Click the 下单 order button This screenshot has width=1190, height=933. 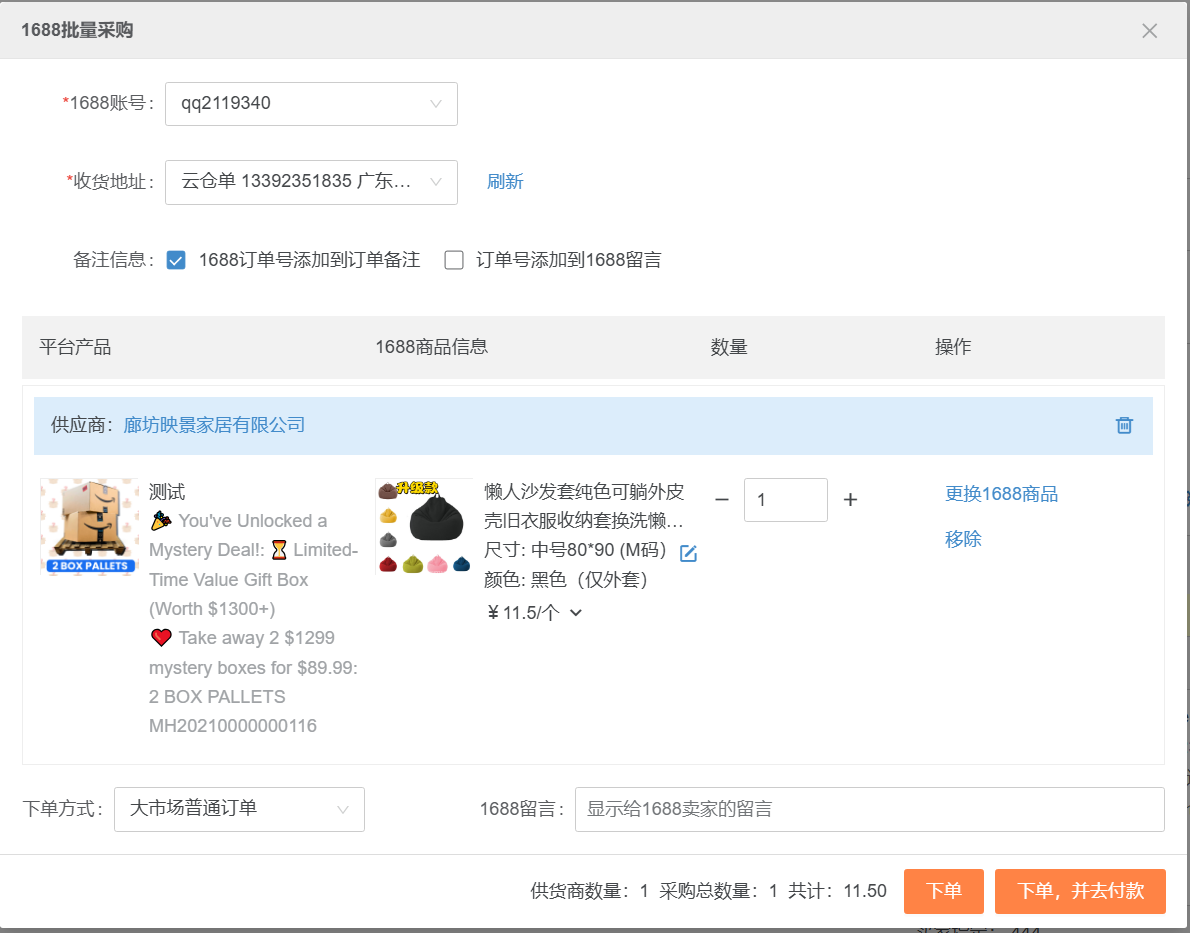(x=943, y=891)
